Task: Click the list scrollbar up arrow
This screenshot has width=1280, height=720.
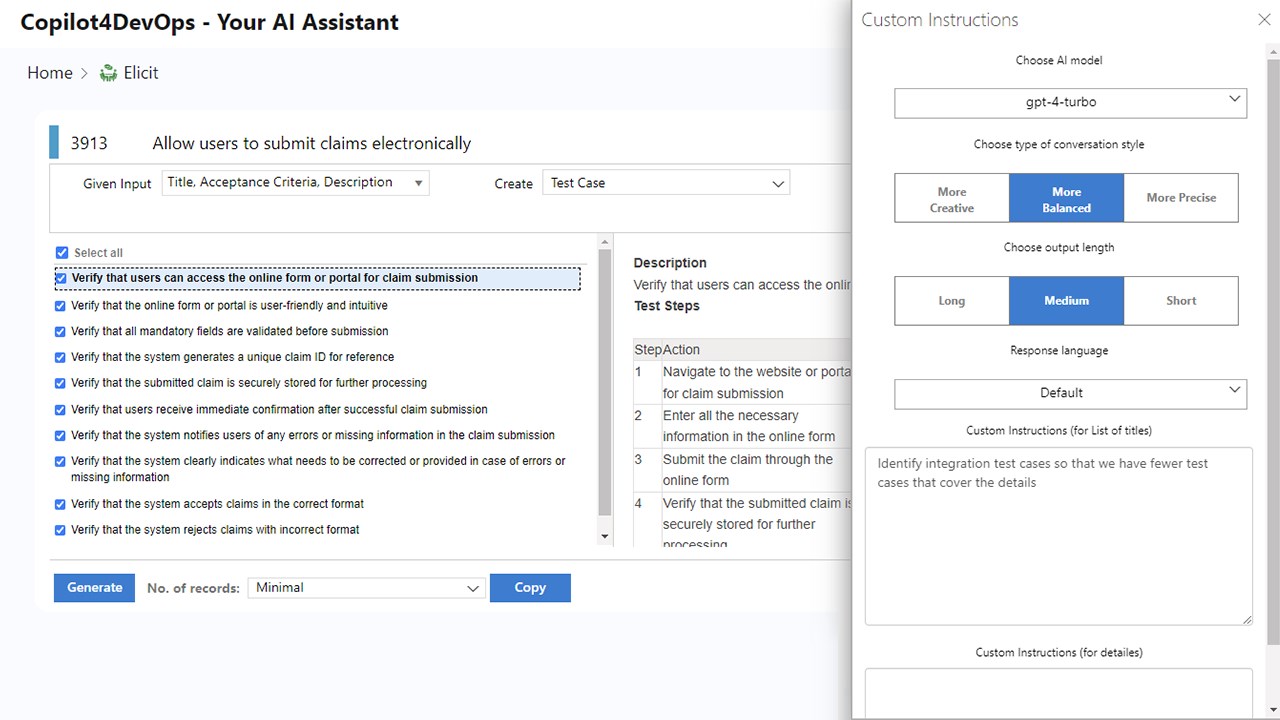Action: [x=604, y=242]
